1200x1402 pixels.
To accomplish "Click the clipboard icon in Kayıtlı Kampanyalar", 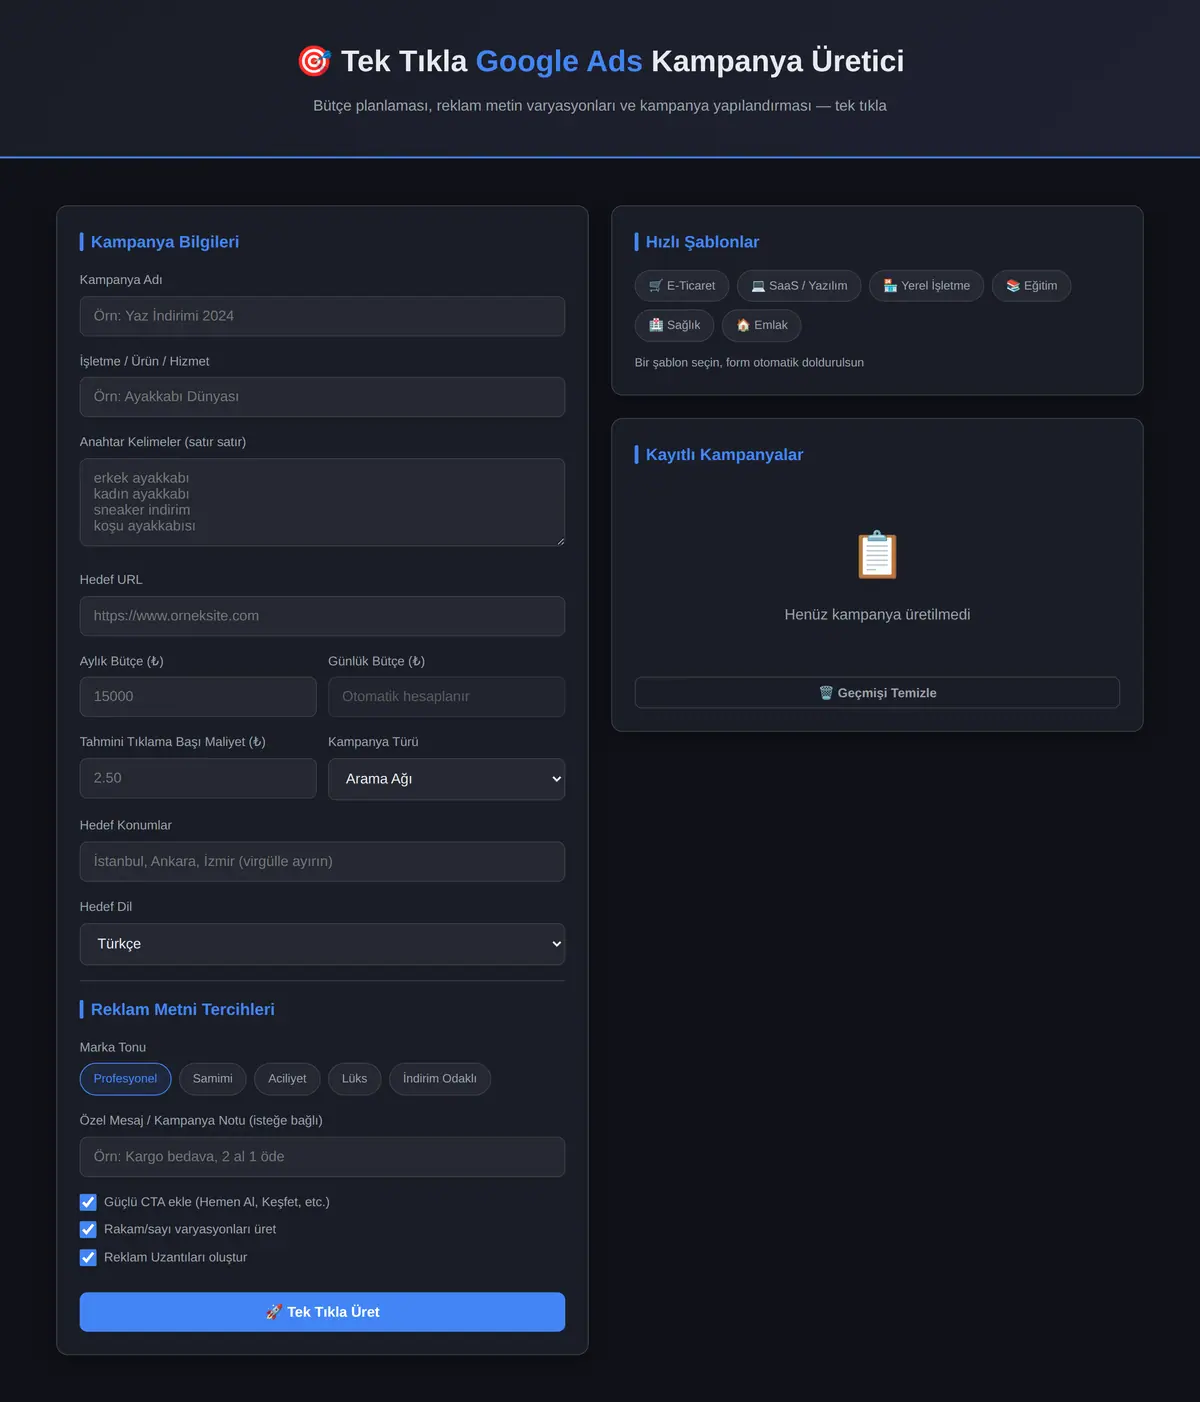I will [x=877, y=555].
